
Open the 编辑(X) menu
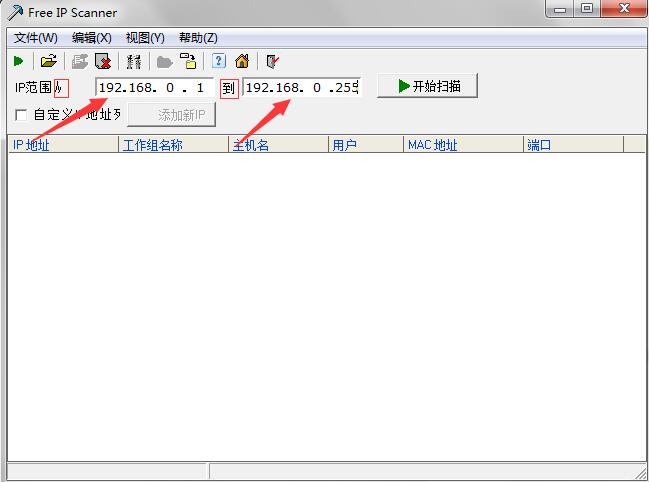click(91, 37)
